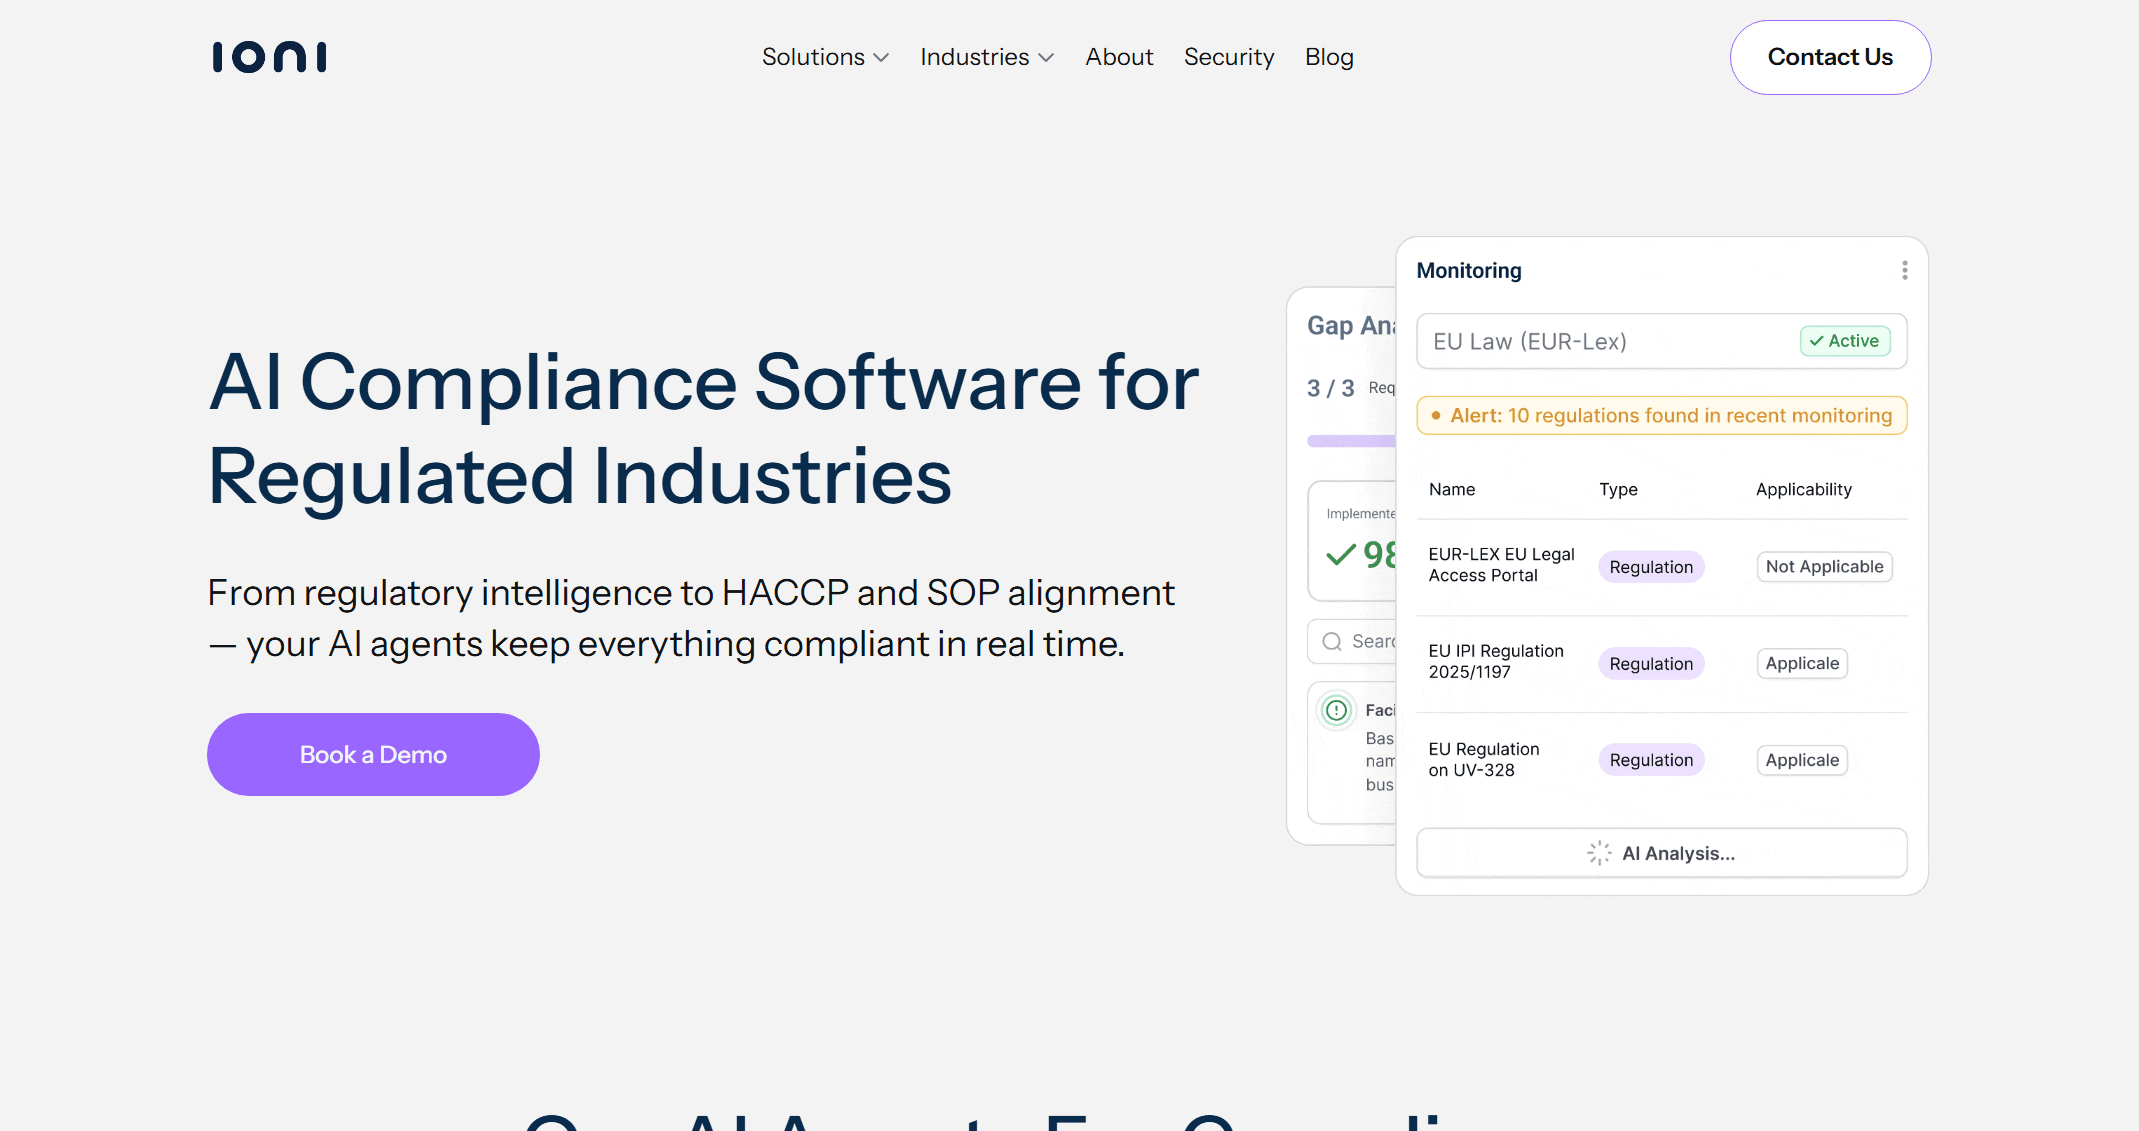Click the green checkmark beside 98
This screenshot has height=1131, width=2139.
[1340, 554]
